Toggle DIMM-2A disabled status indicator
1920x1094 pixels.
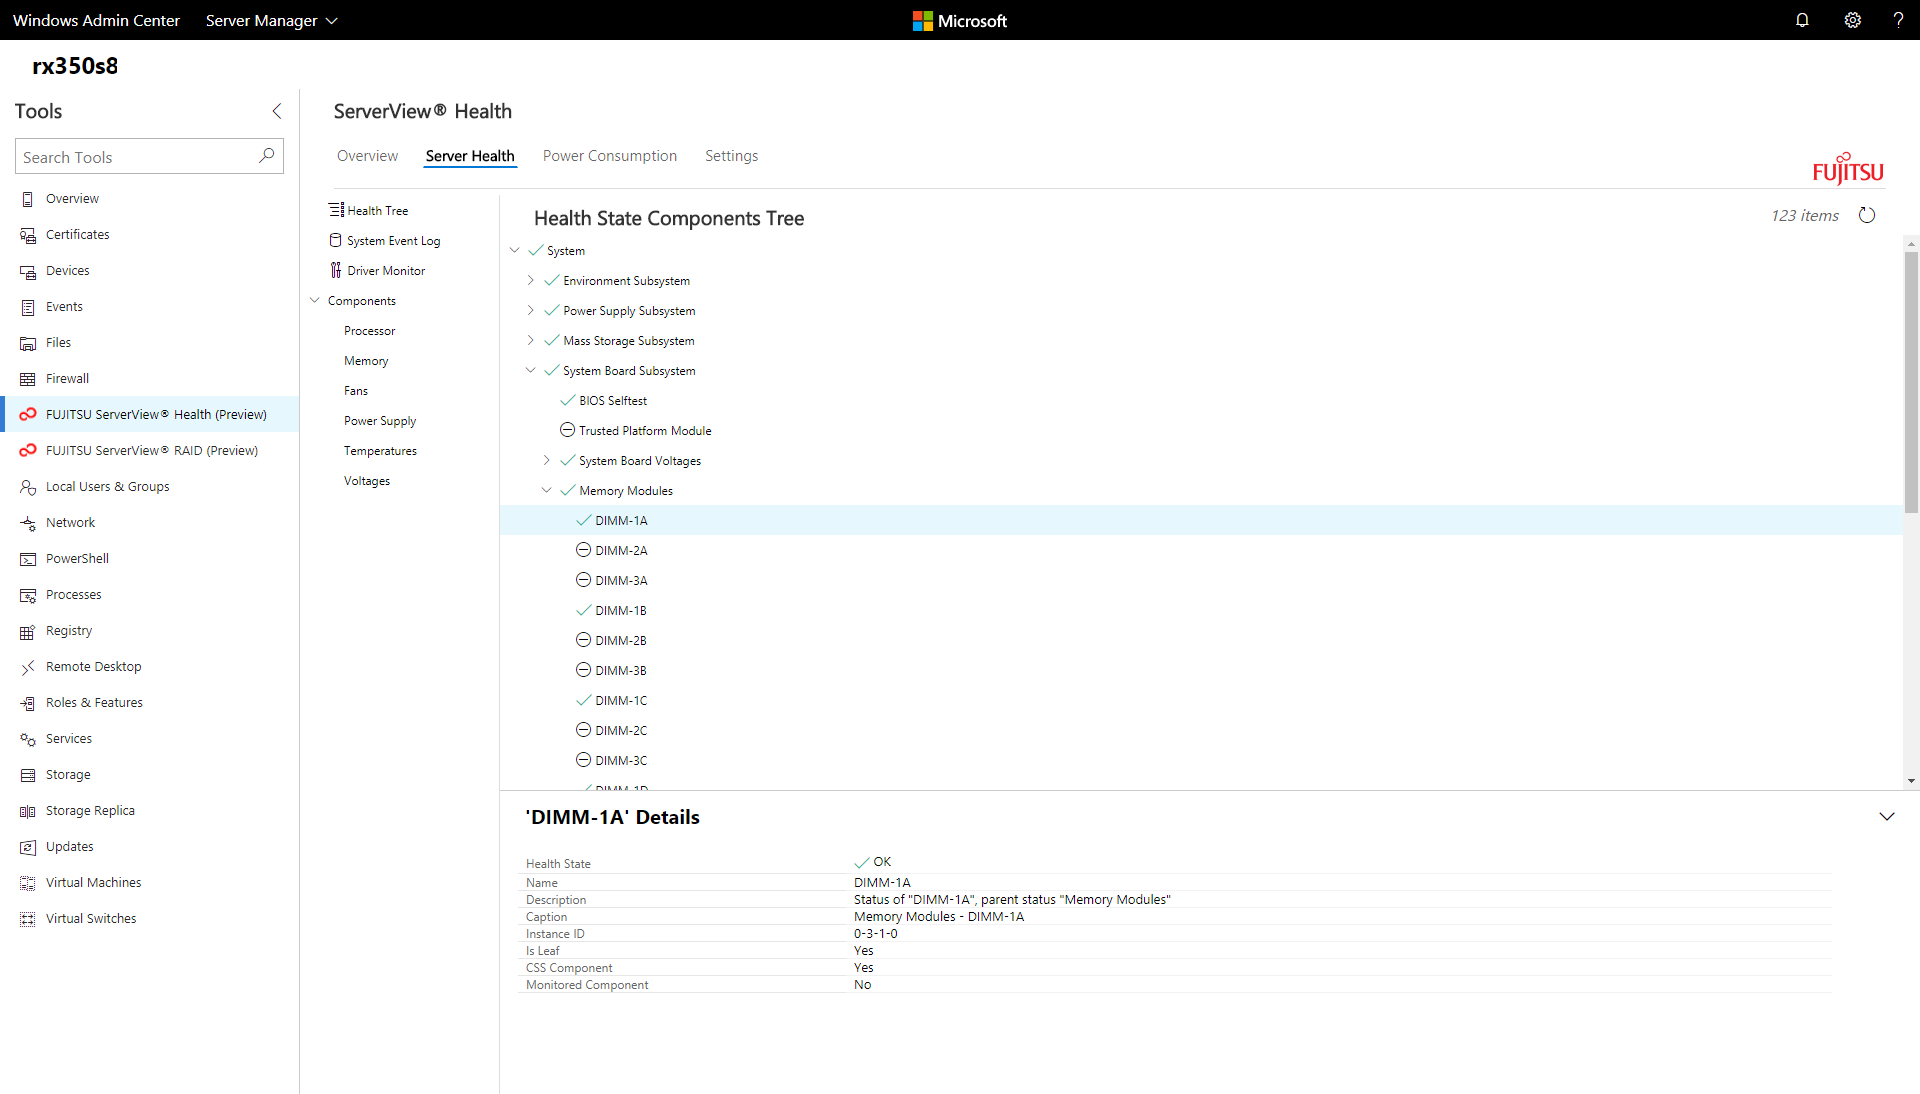coord(584,550)
